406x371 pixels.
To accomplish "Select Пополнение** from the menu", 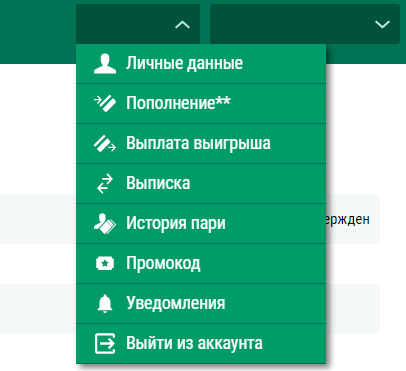I will tap(201, 103).
